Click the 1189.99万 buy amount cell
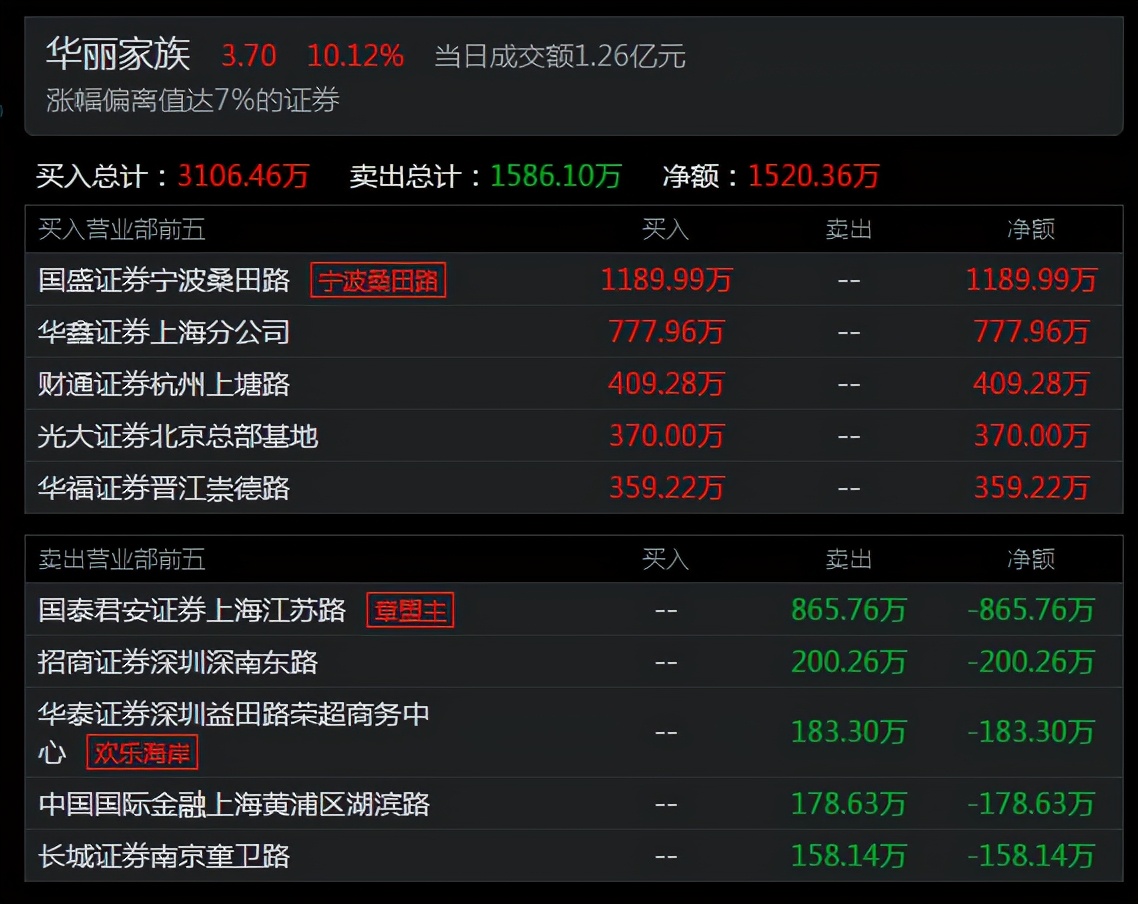The width and height of the screenshot is (1138, 904). [x=666, y=280]
